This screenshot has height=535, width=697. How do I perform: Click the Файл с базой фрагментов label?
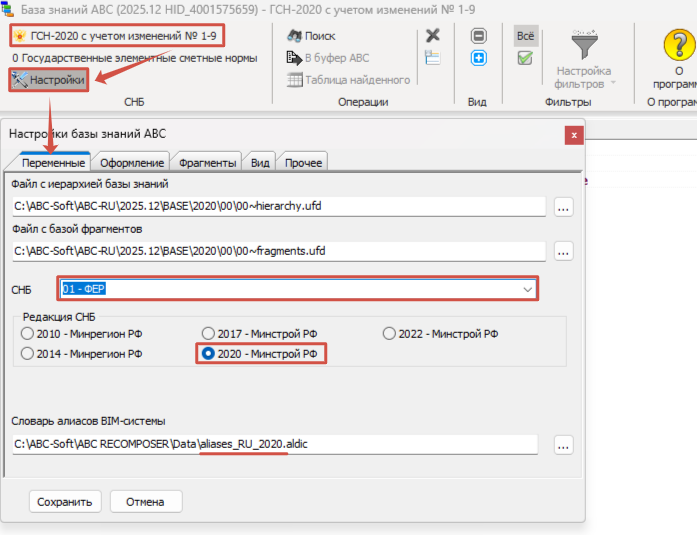pyautogui.click(x=77, y=229)
